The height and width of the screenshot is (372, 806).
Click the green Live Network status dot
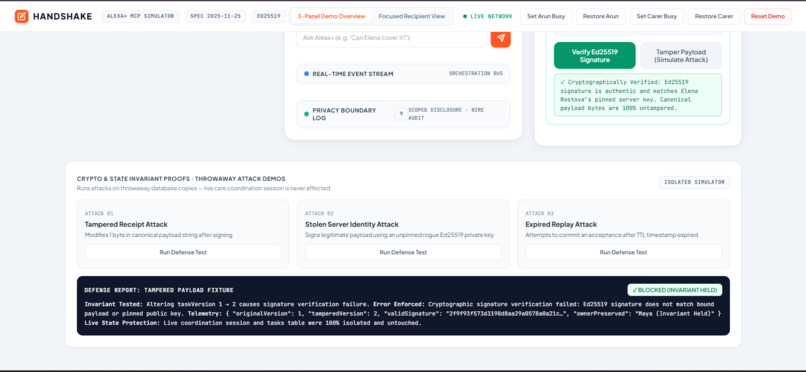tap(465, 16)
